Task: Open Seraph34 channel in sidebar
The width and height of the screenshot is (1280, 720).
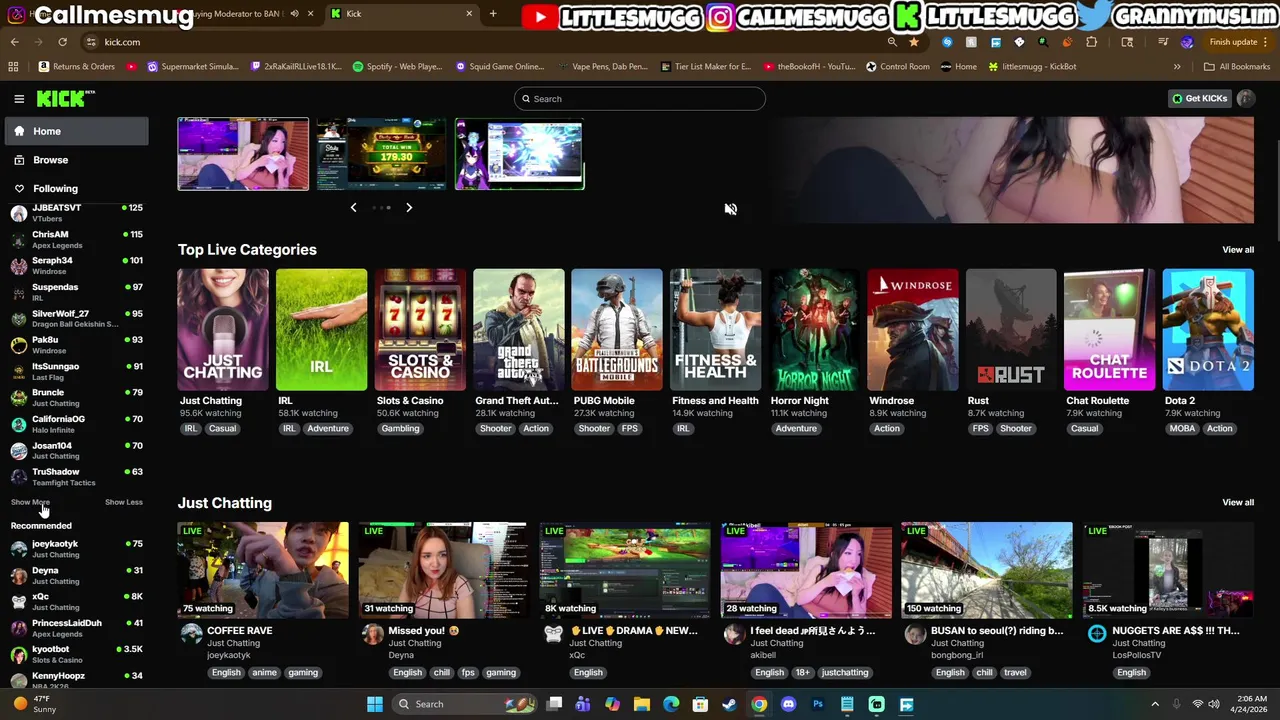Action: (76, 265)
